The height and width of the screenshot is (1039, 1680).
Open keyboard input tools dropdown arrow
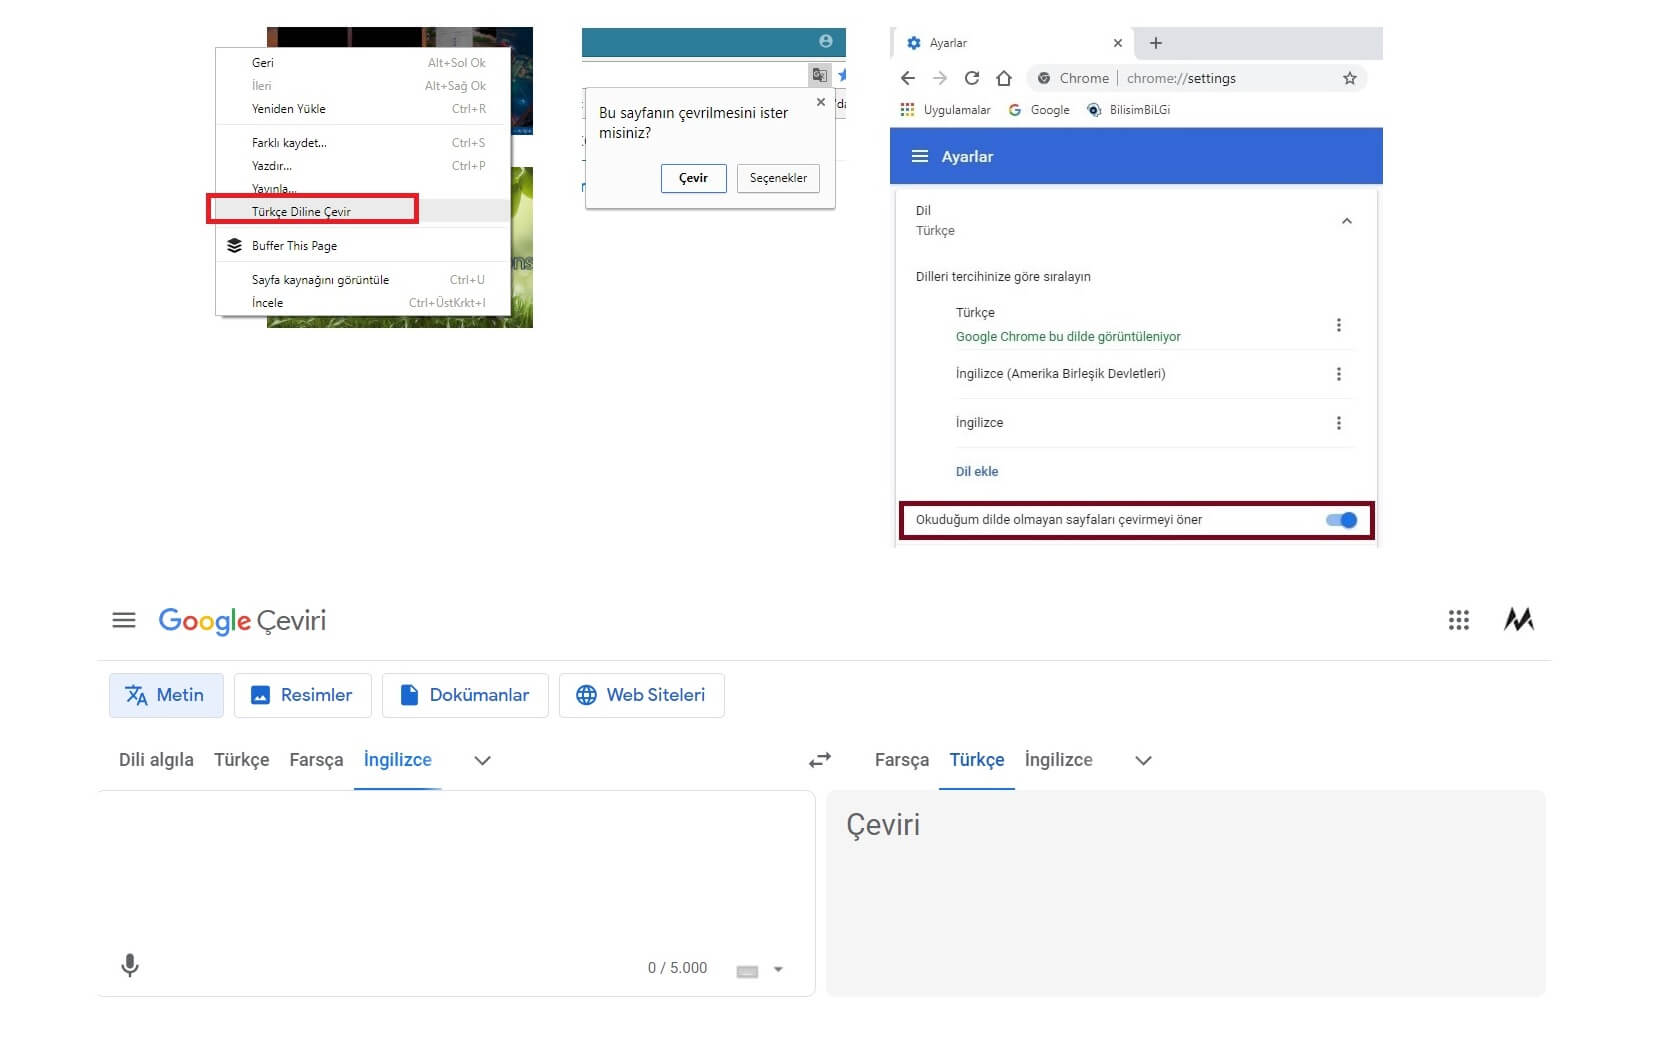[x=778, y=969]
